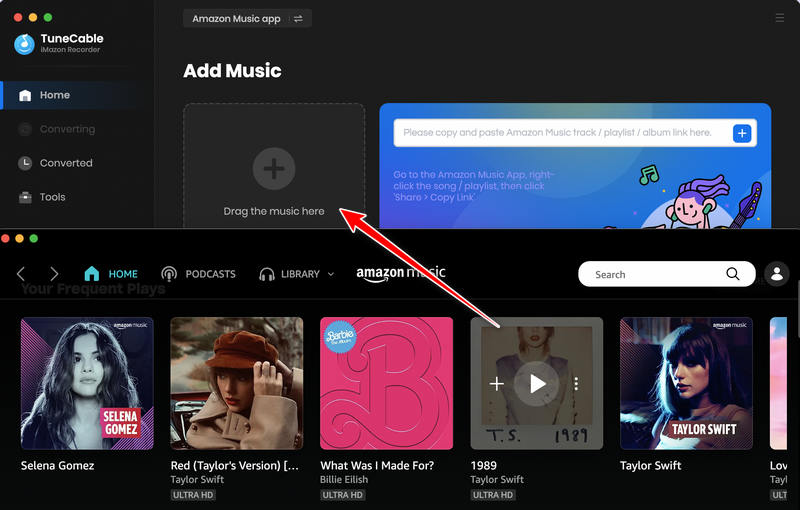The height and width of the screenshot is (510, 800).
Task: Open the Selena Gomez cover art
Action: [x=87, y=384]
